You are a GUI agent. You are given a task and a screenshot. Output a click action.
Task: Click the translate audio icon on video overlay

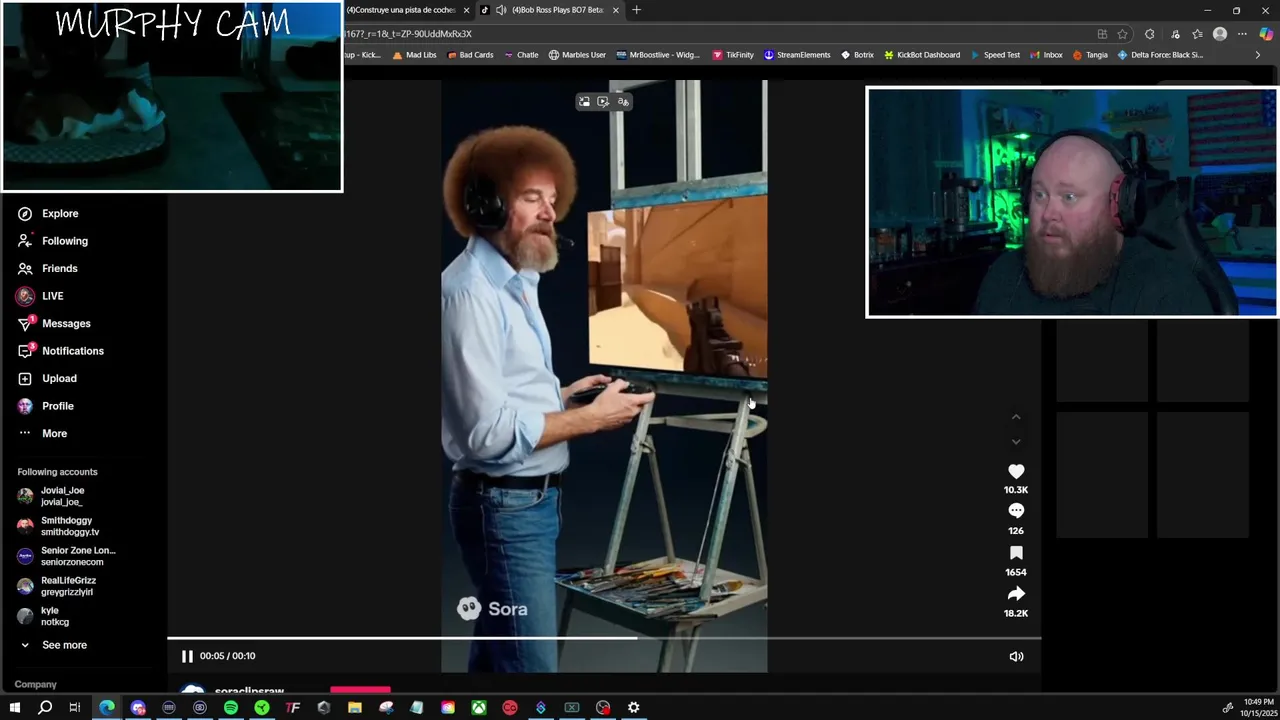pyautogui.click(x=622, y=101)
